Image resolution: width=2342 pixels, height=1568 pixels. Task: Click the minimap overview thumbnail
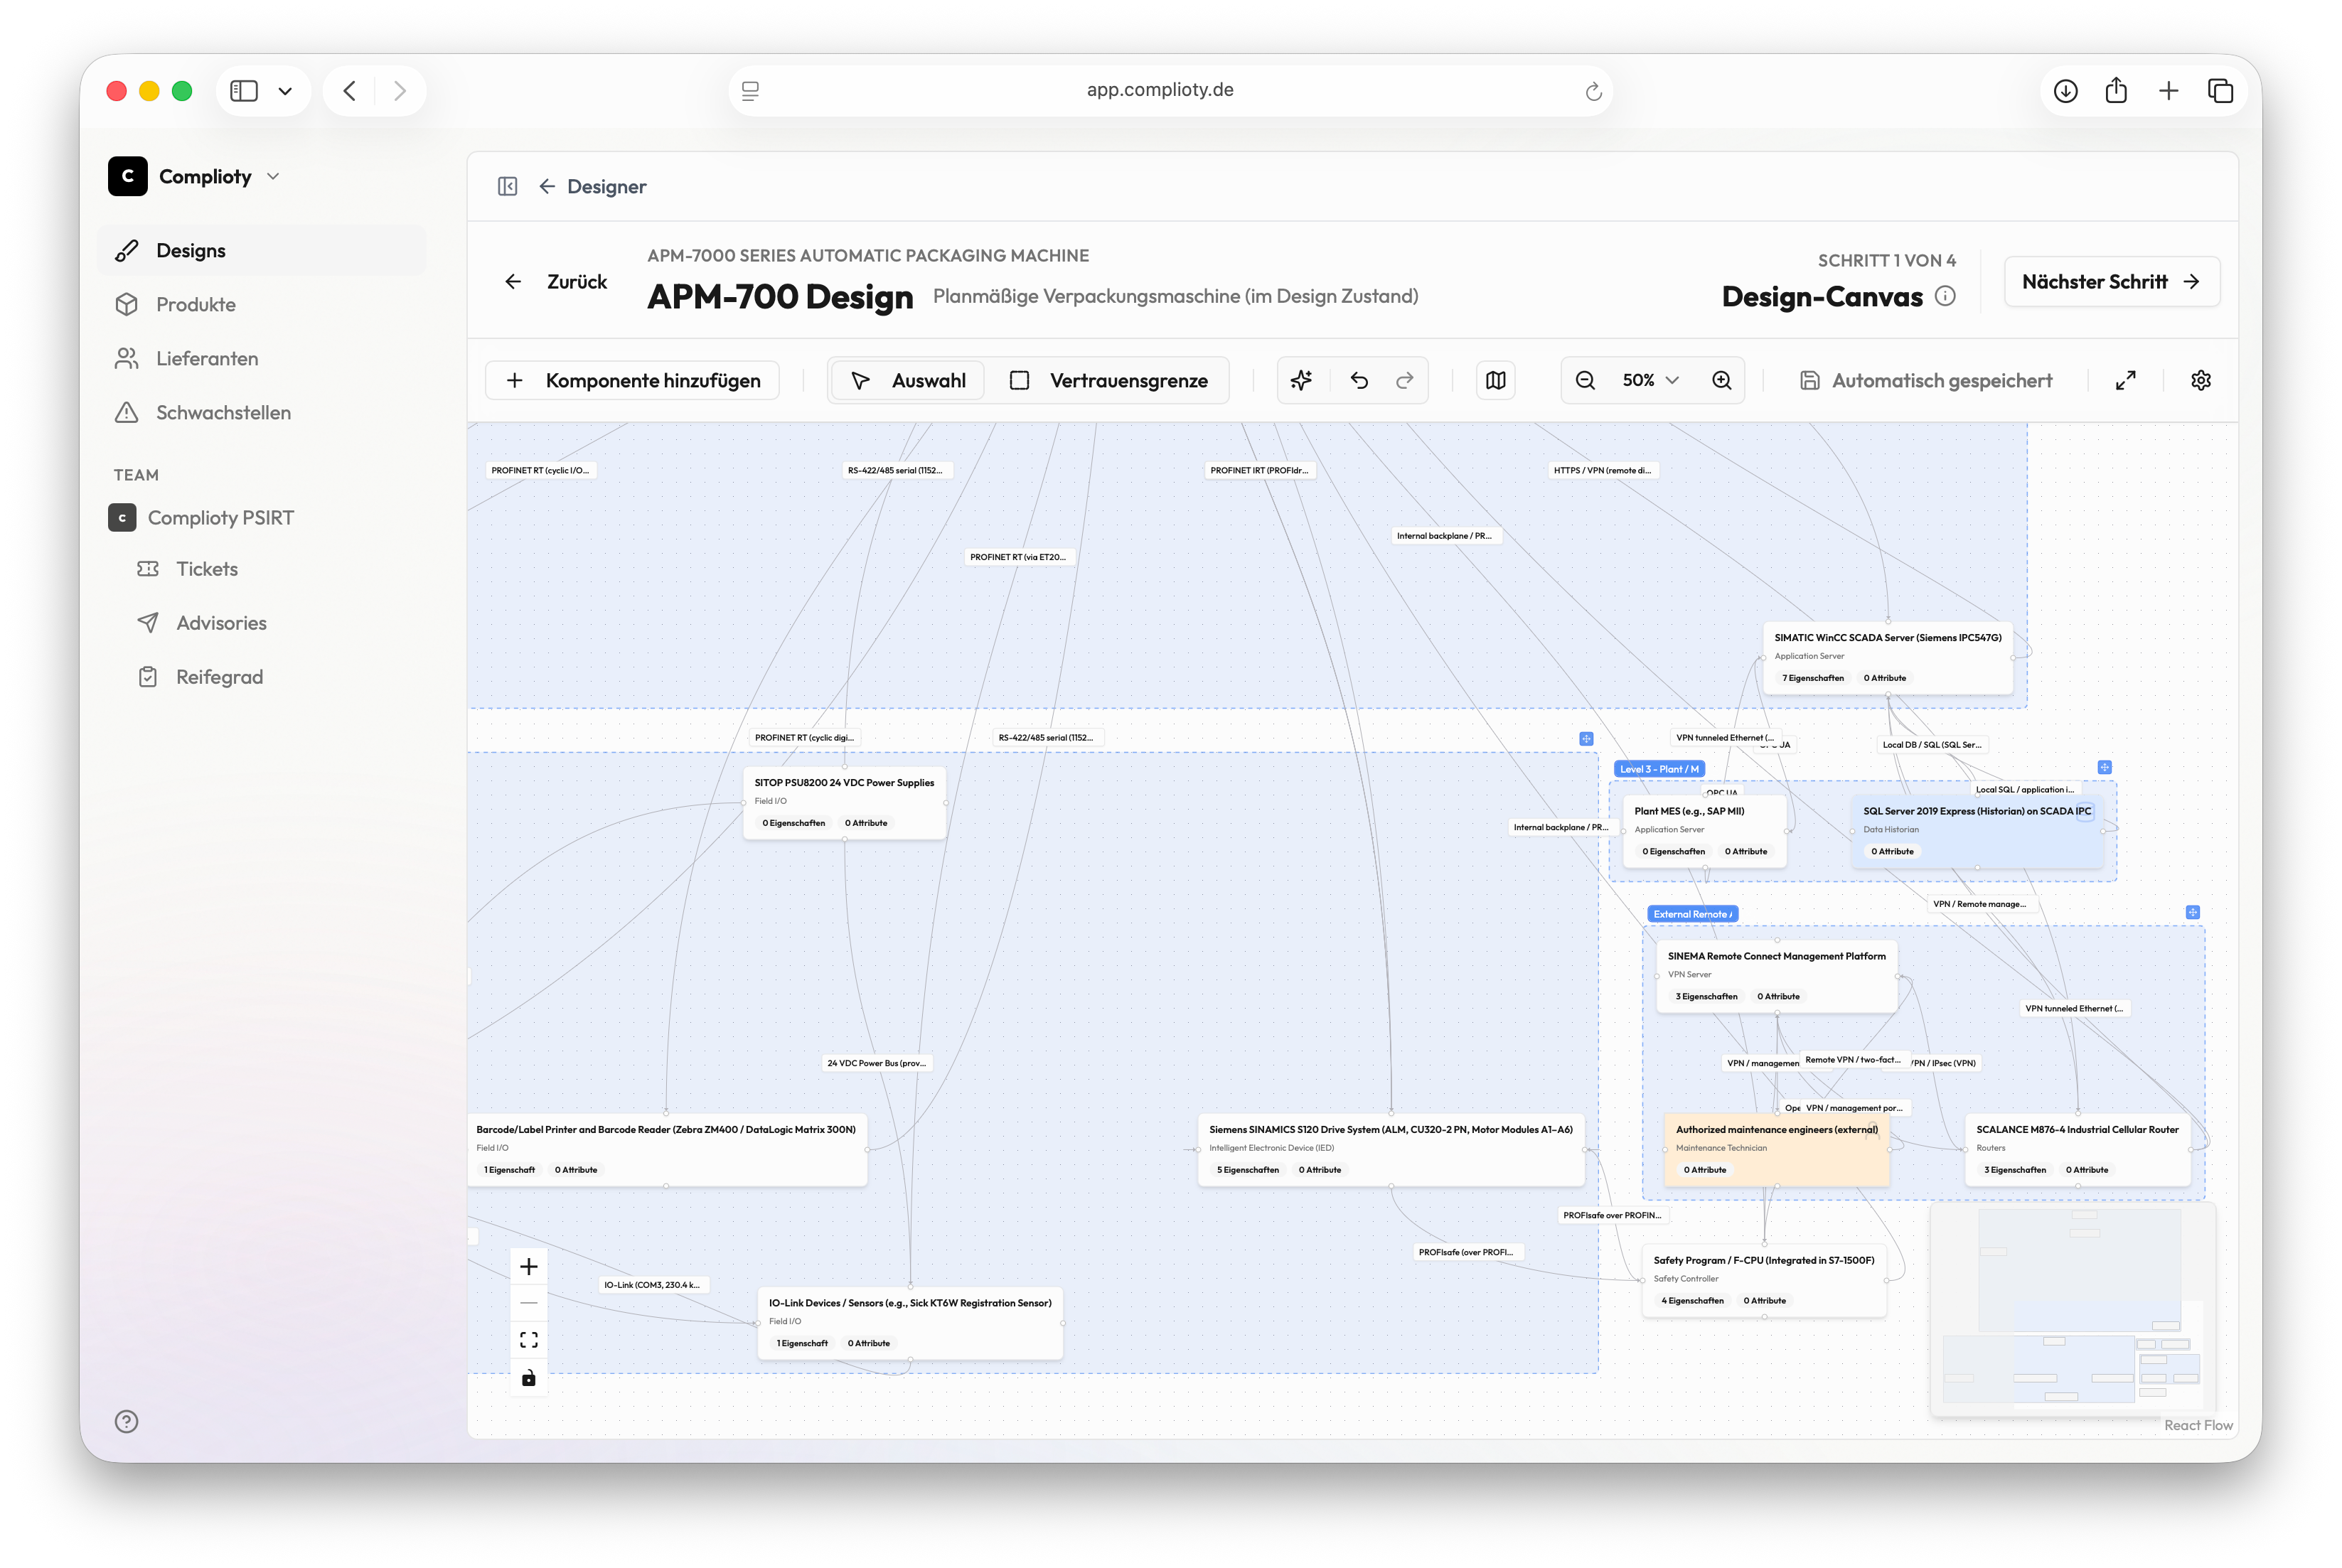tap(2073, 1310)
